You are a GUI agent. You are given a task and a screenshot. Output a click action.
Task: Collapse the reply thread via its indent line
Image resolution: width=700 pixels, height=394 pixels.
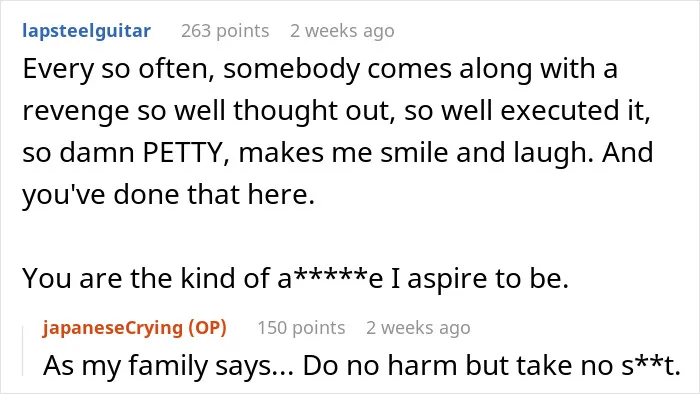coord(23,351)
